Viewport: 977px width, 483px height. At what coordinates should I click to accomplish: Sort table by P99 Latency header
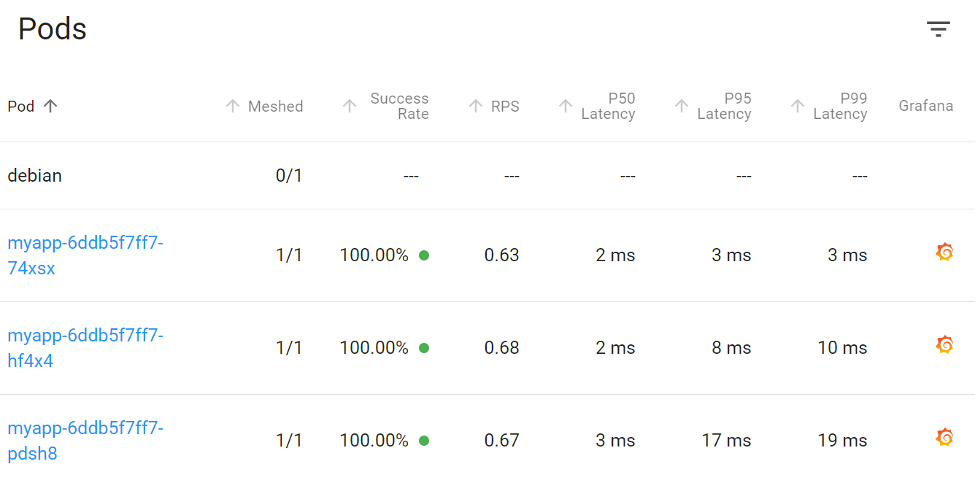point(840,107)
